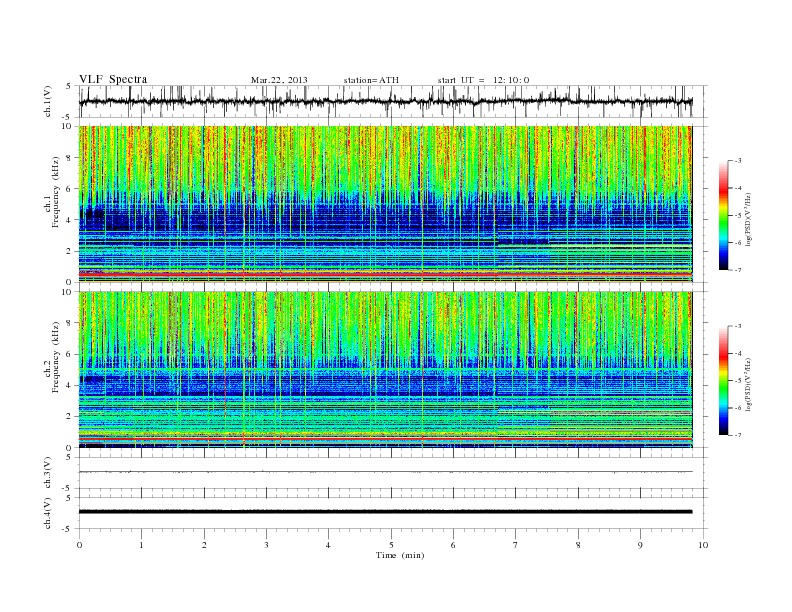Viewport: 792px width, 612px height.
Task: Click the "-3" label on ch.1 colorbar
Action: [x=738, y=161]
